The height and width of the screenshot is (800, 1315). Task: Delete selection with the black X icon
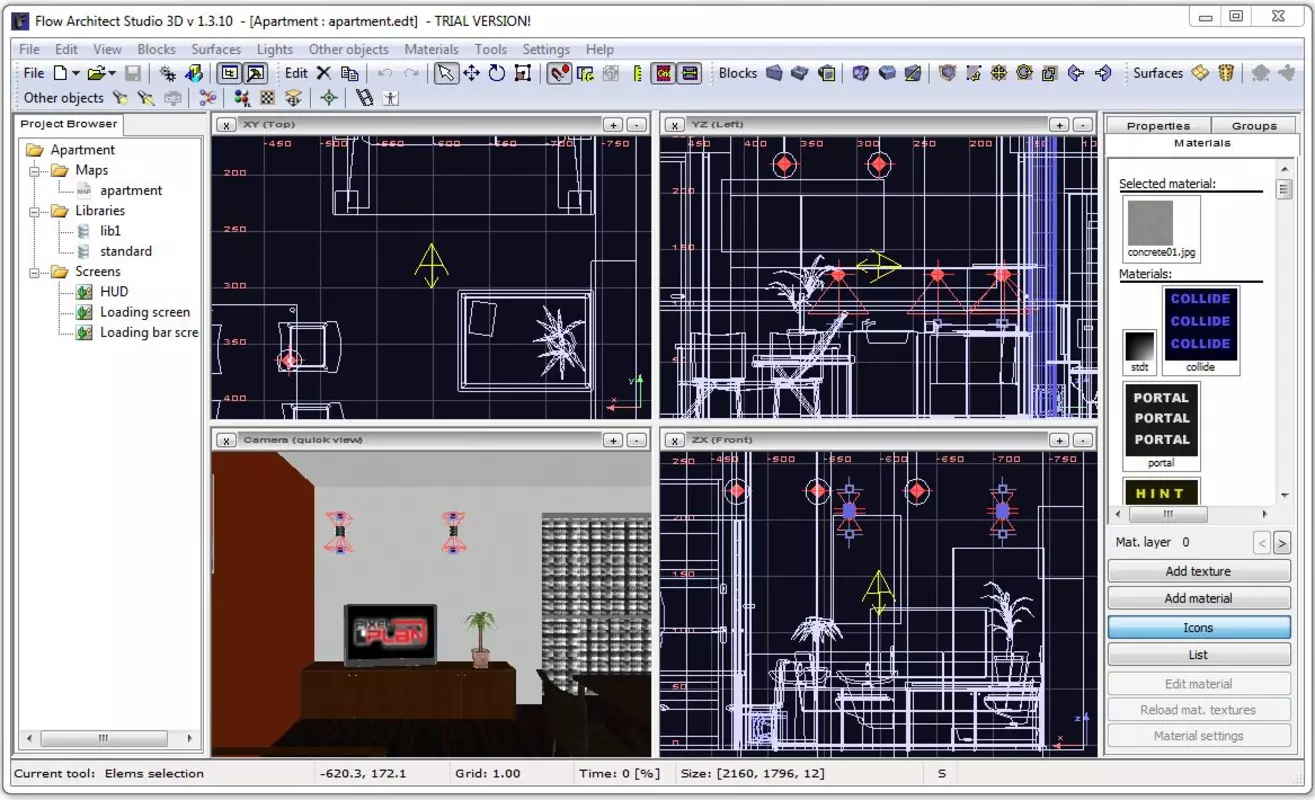point(323,73)
